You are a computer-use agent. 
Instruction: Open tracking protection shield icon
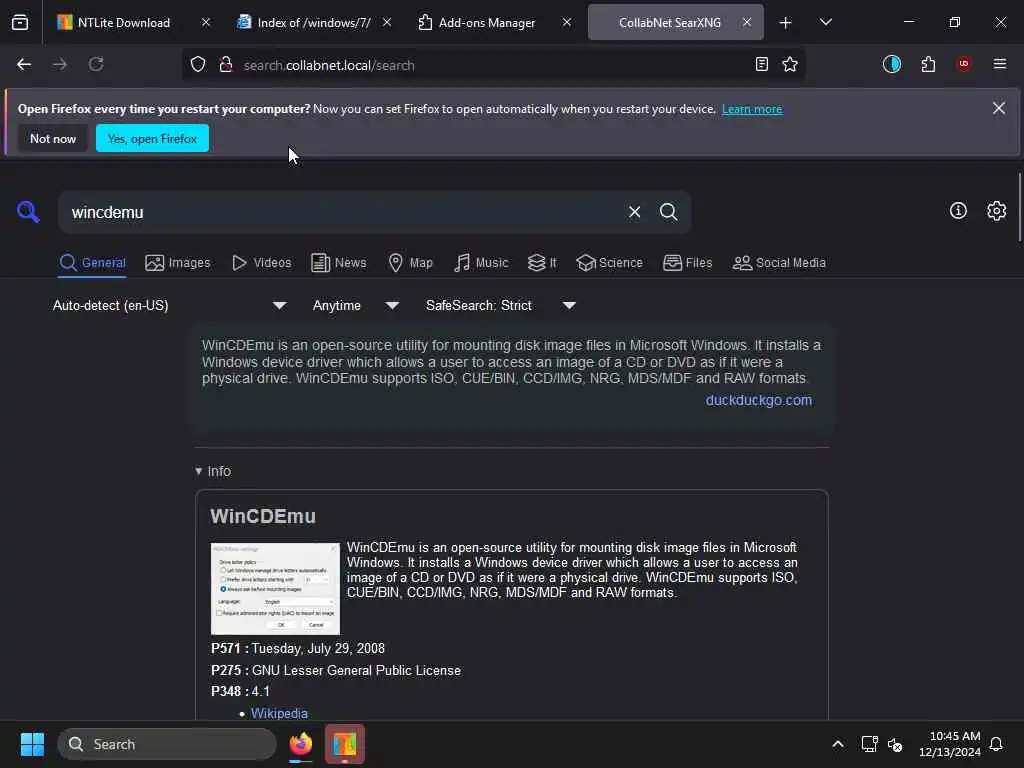click(x=198, y=65)
